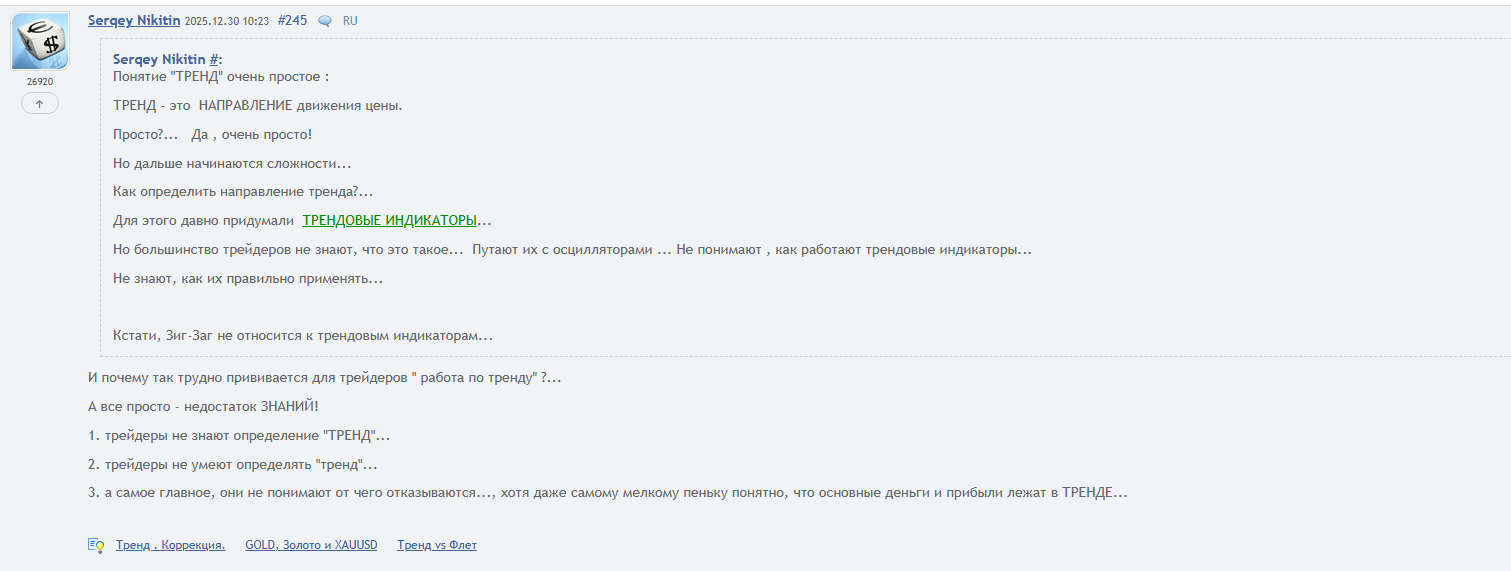The width and height of the screenshot is (1511, 571).
Task: Open the "Тренд vs Флет" topic
Action: tap(437, 545)
